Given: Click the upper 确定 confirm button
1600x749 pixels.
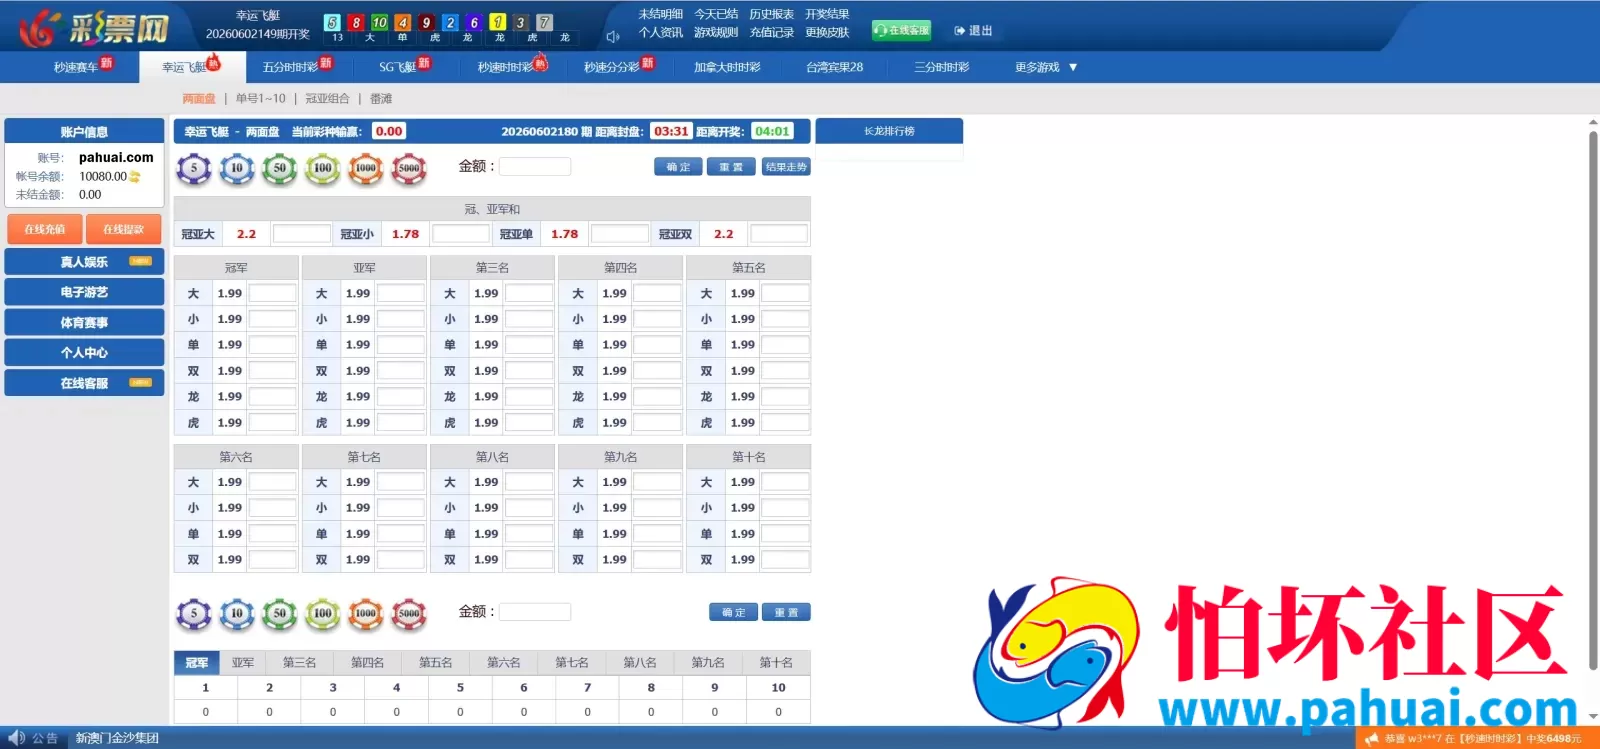Looking at the screenshot, I should pos(678,167).
